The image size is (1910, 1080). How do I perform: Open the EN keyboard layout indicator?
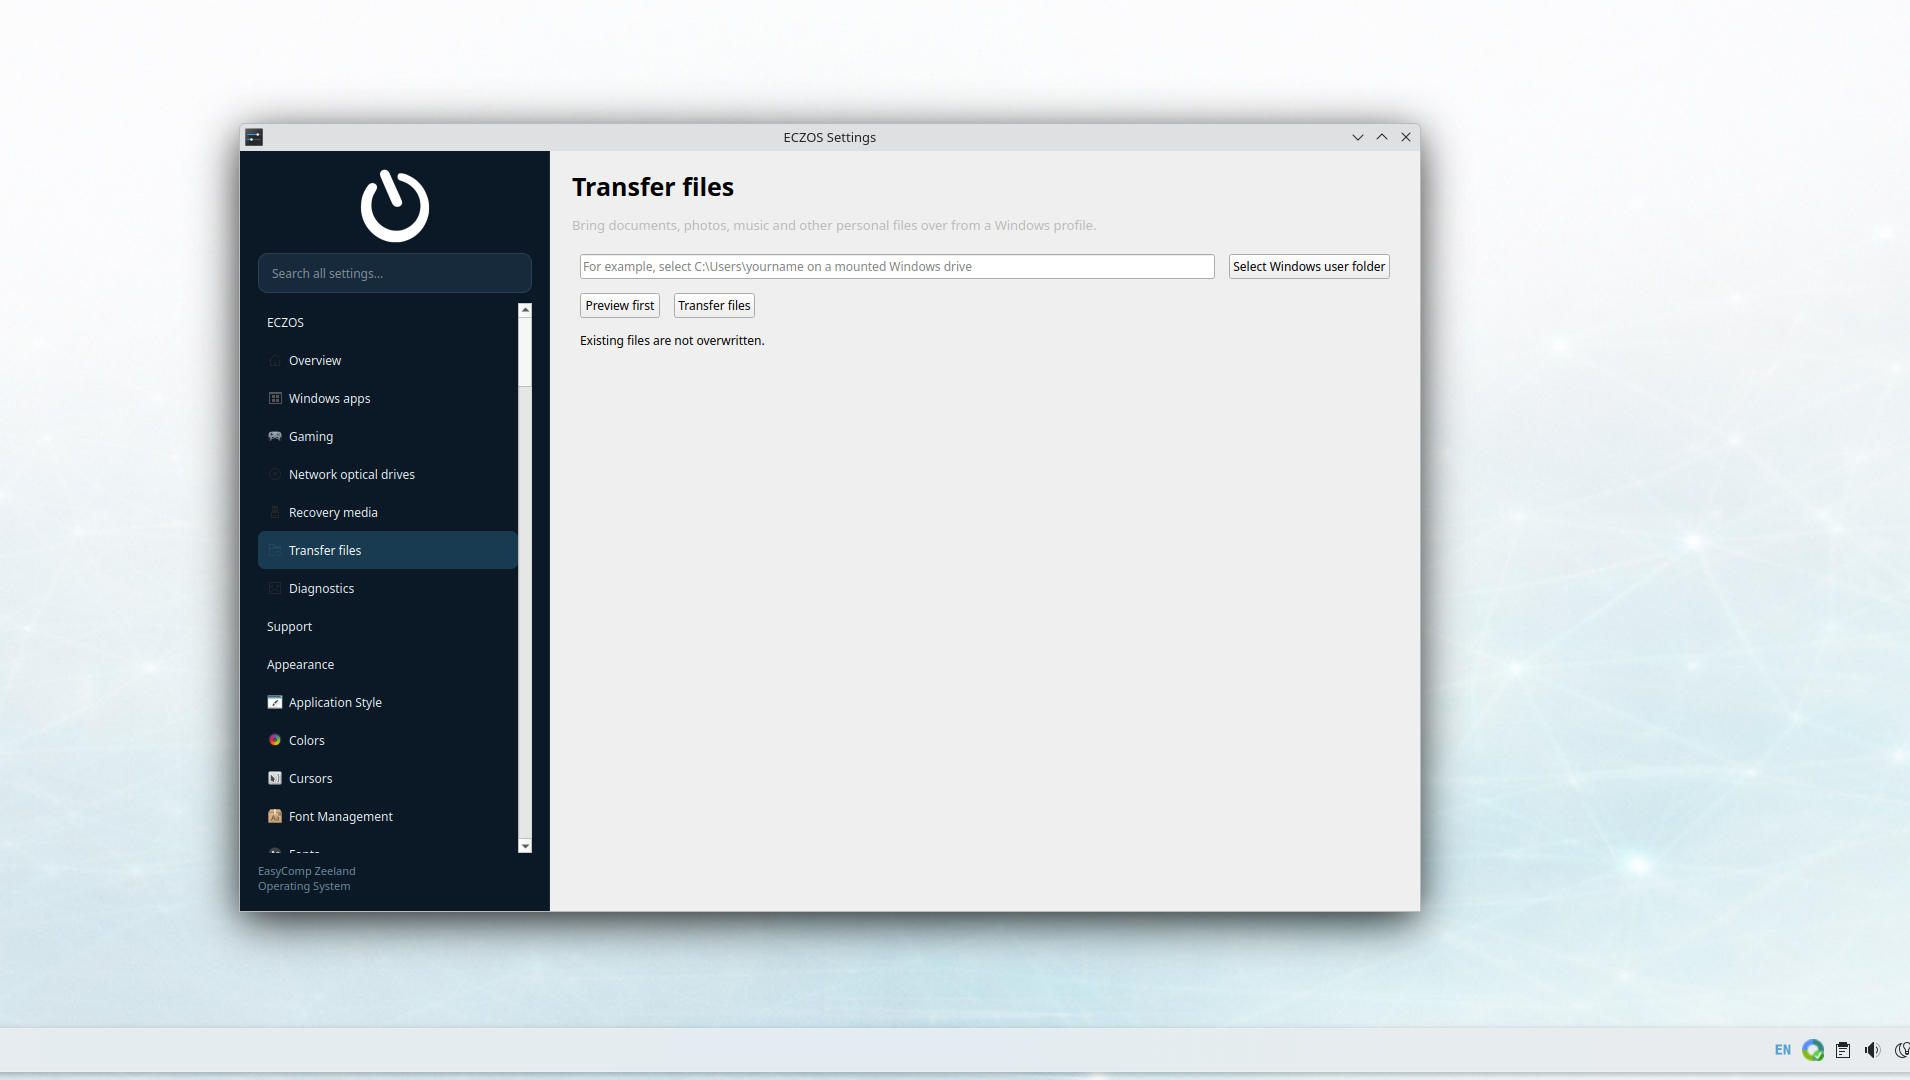[1783, 1050]
